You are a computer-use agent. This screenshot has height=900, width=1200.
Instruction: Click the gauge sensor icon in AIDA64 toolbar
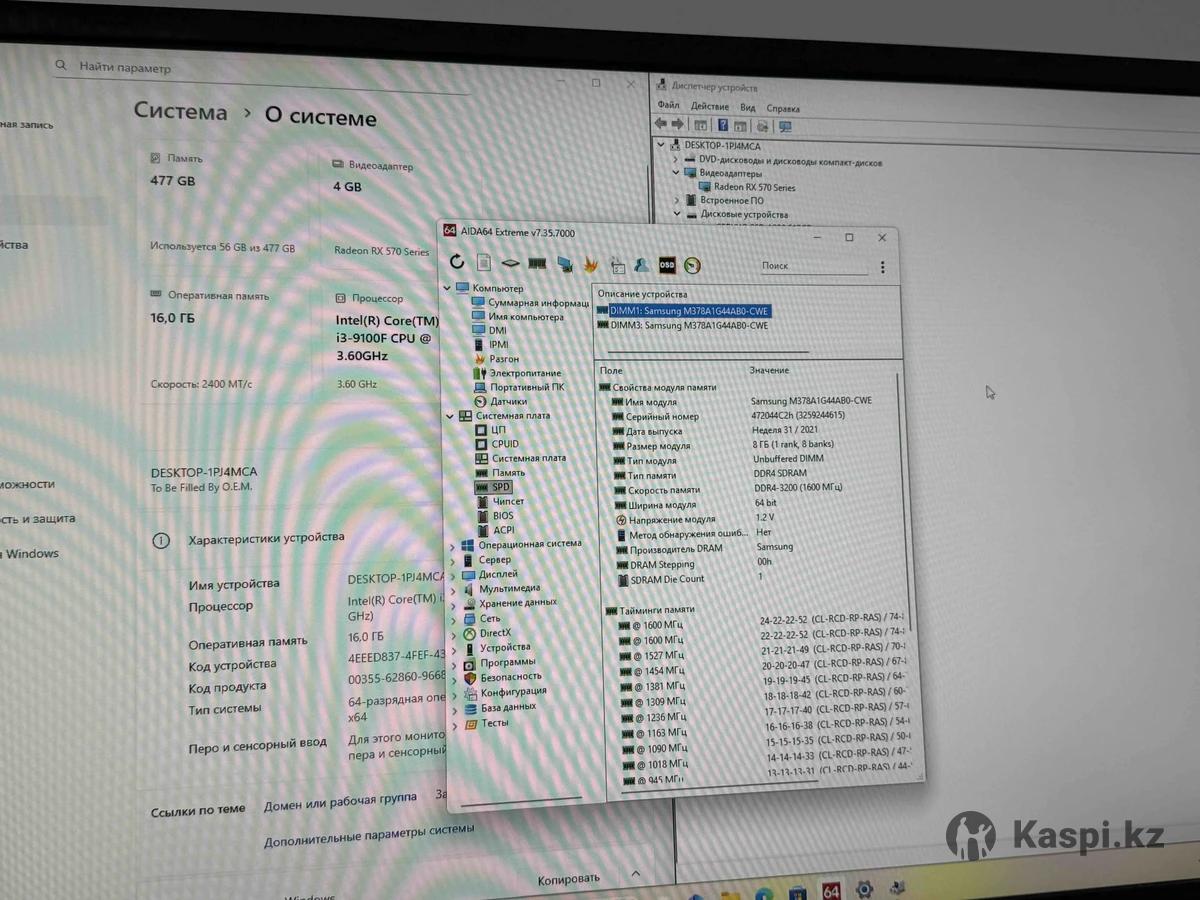[693, 265]
